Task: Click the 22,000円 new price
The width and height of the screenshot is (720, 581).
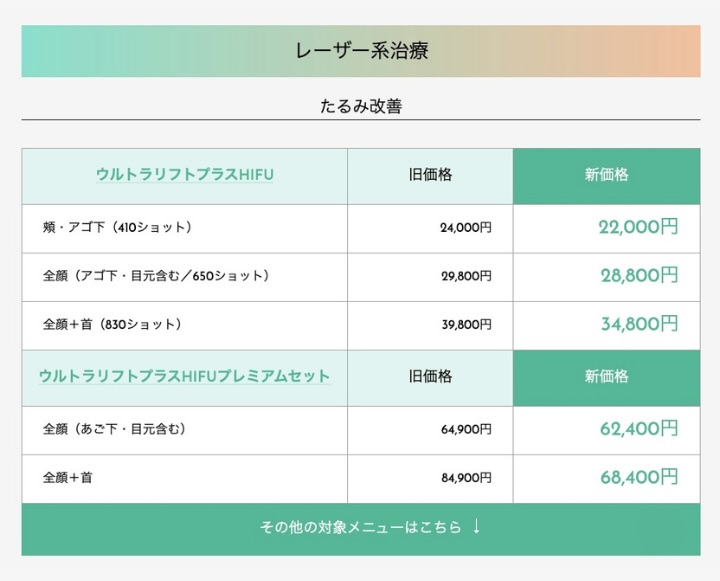Action: click(638, 227)
